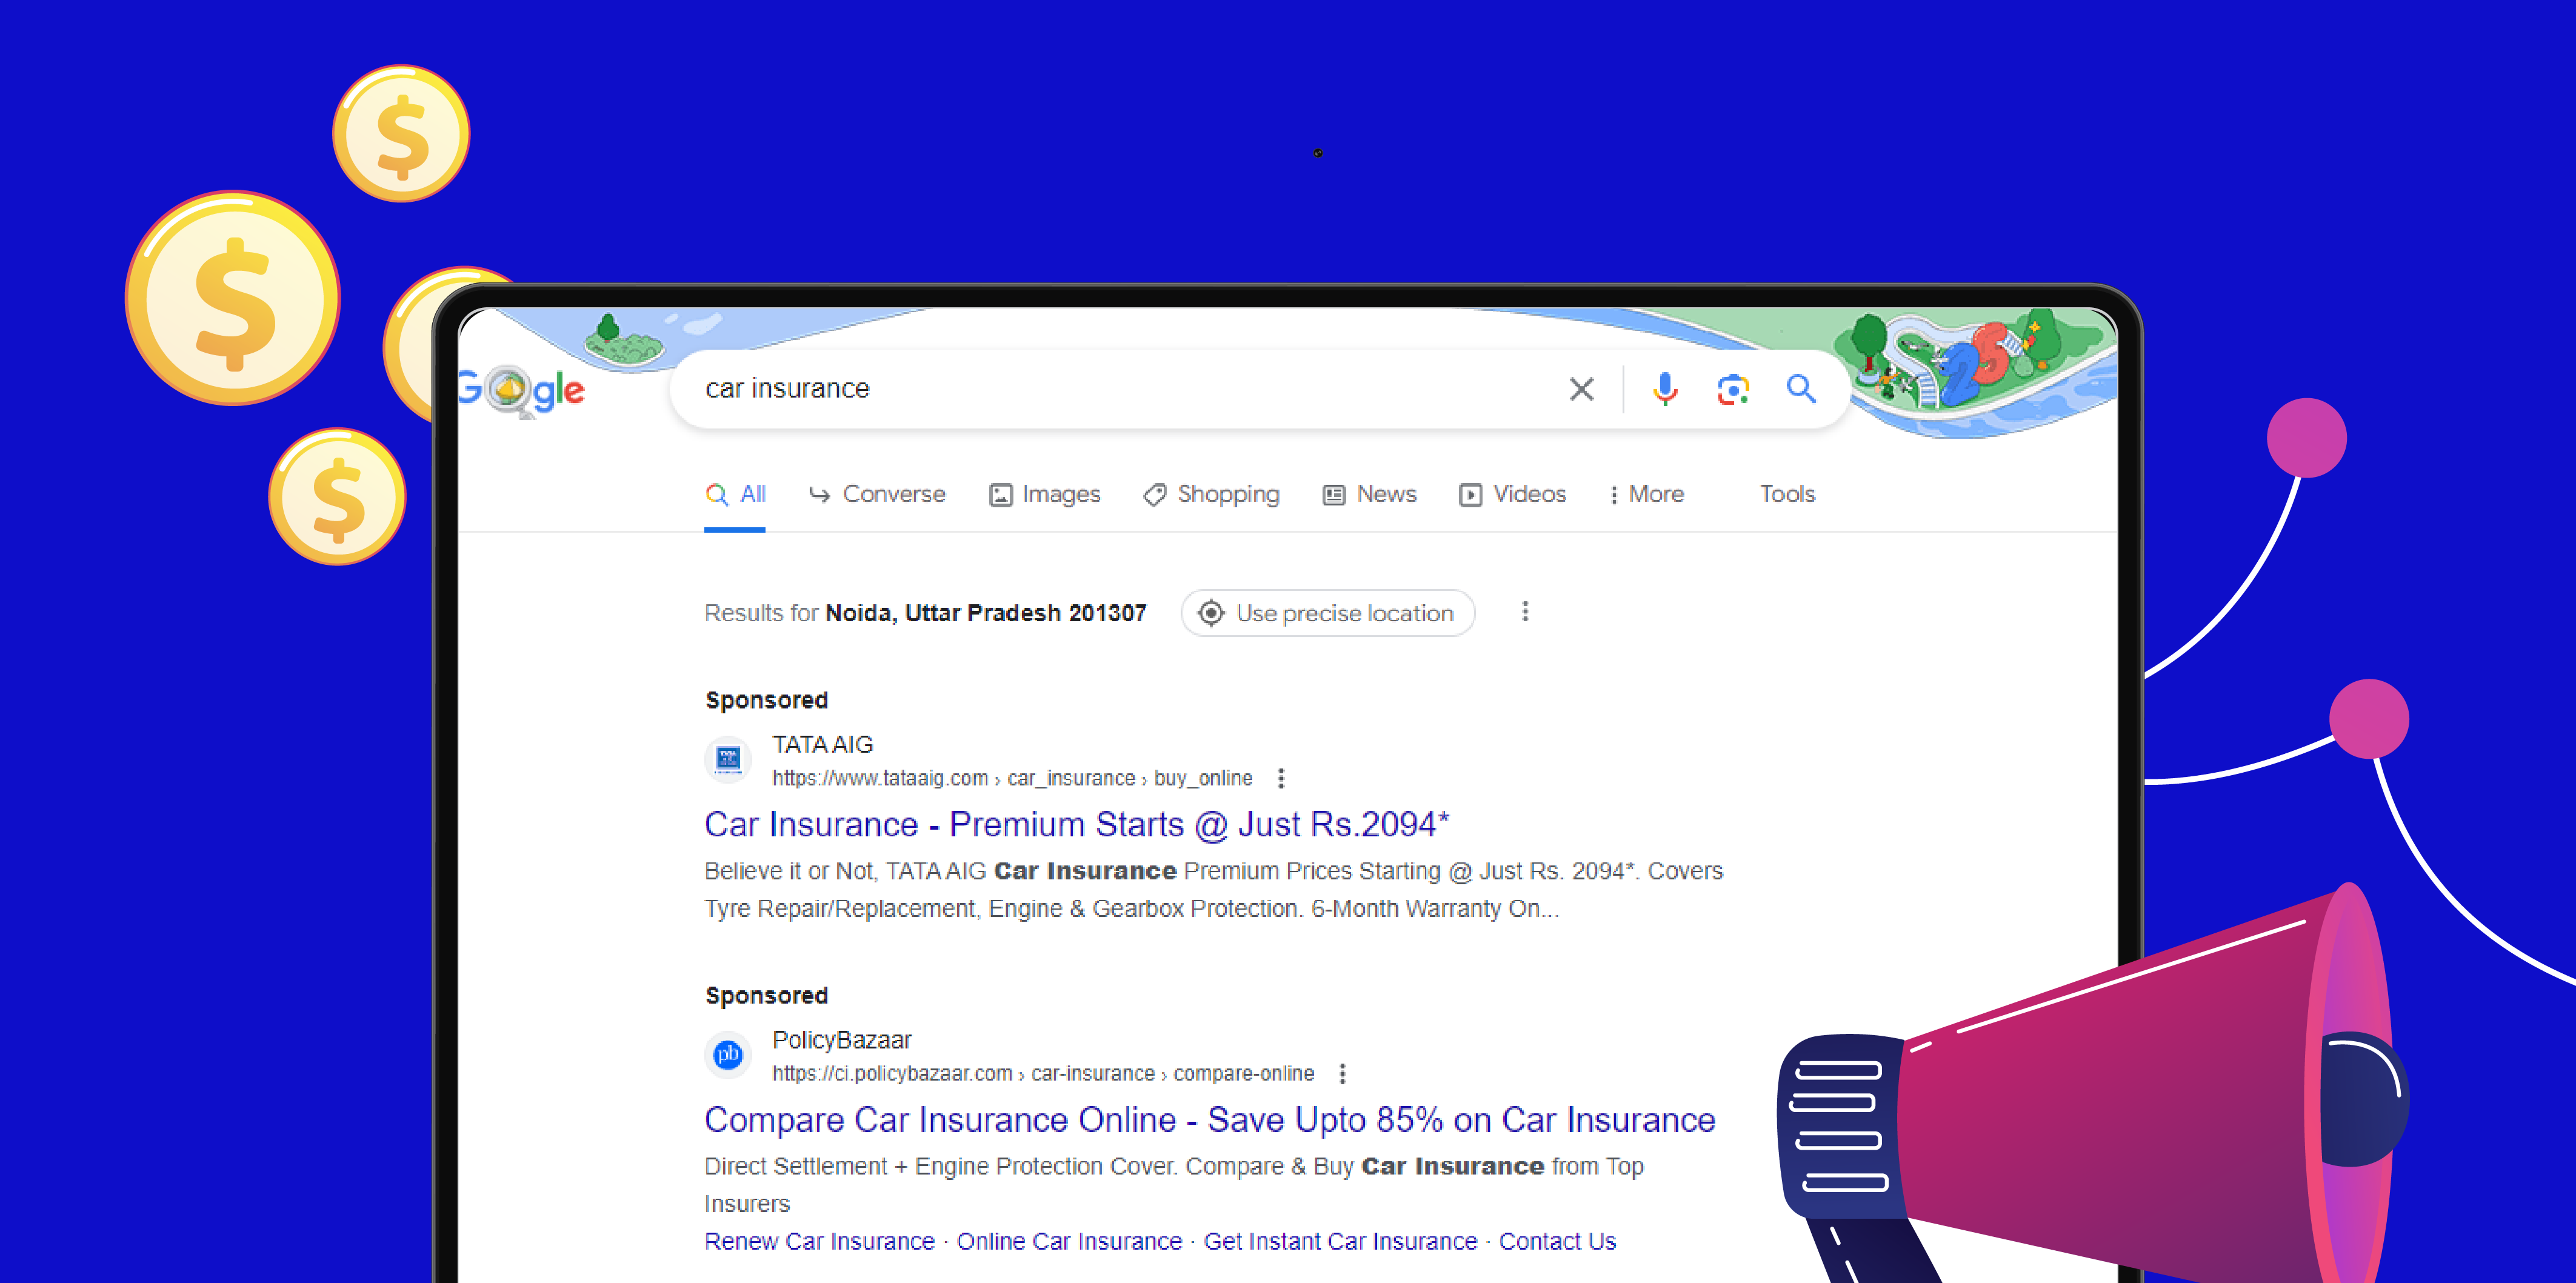This screenshot has height=1283, width=2576.
Task: Click the Images tab picture icon
Action: [1000, 495]
